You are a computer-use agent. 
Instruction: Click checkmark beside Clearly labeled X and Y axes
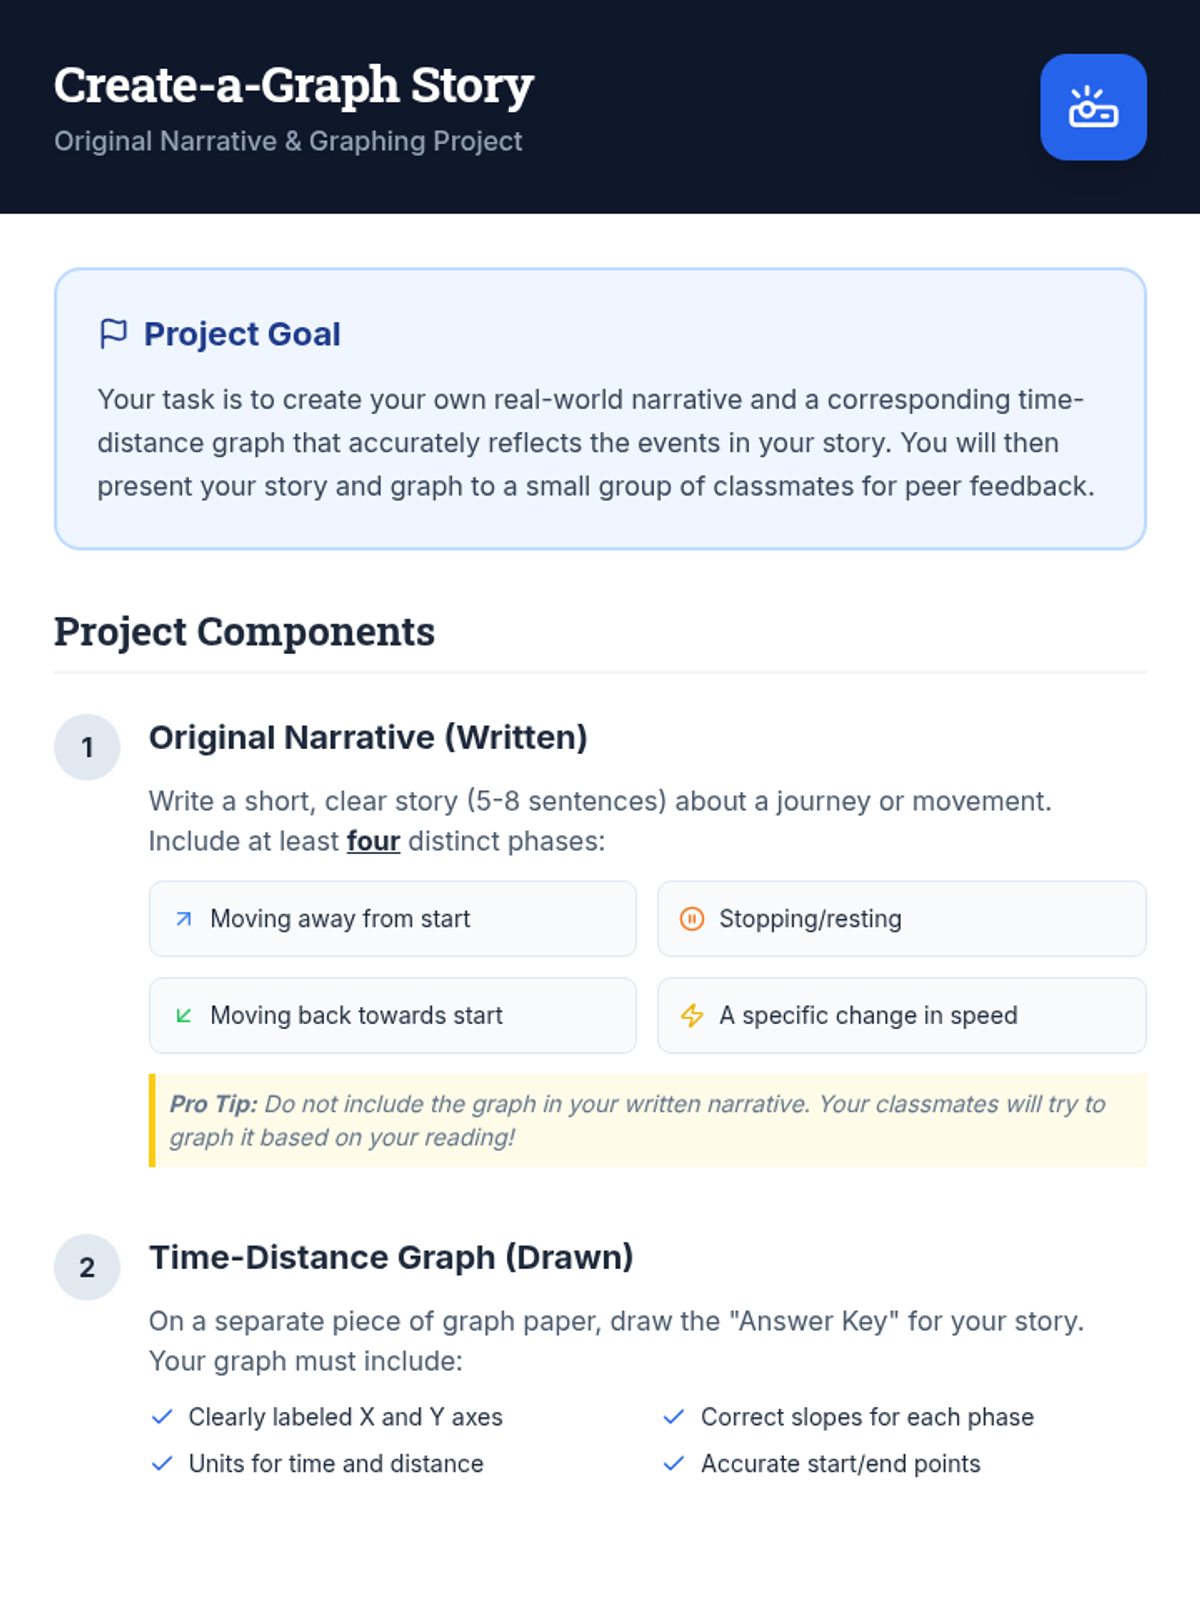point(162,1417)
